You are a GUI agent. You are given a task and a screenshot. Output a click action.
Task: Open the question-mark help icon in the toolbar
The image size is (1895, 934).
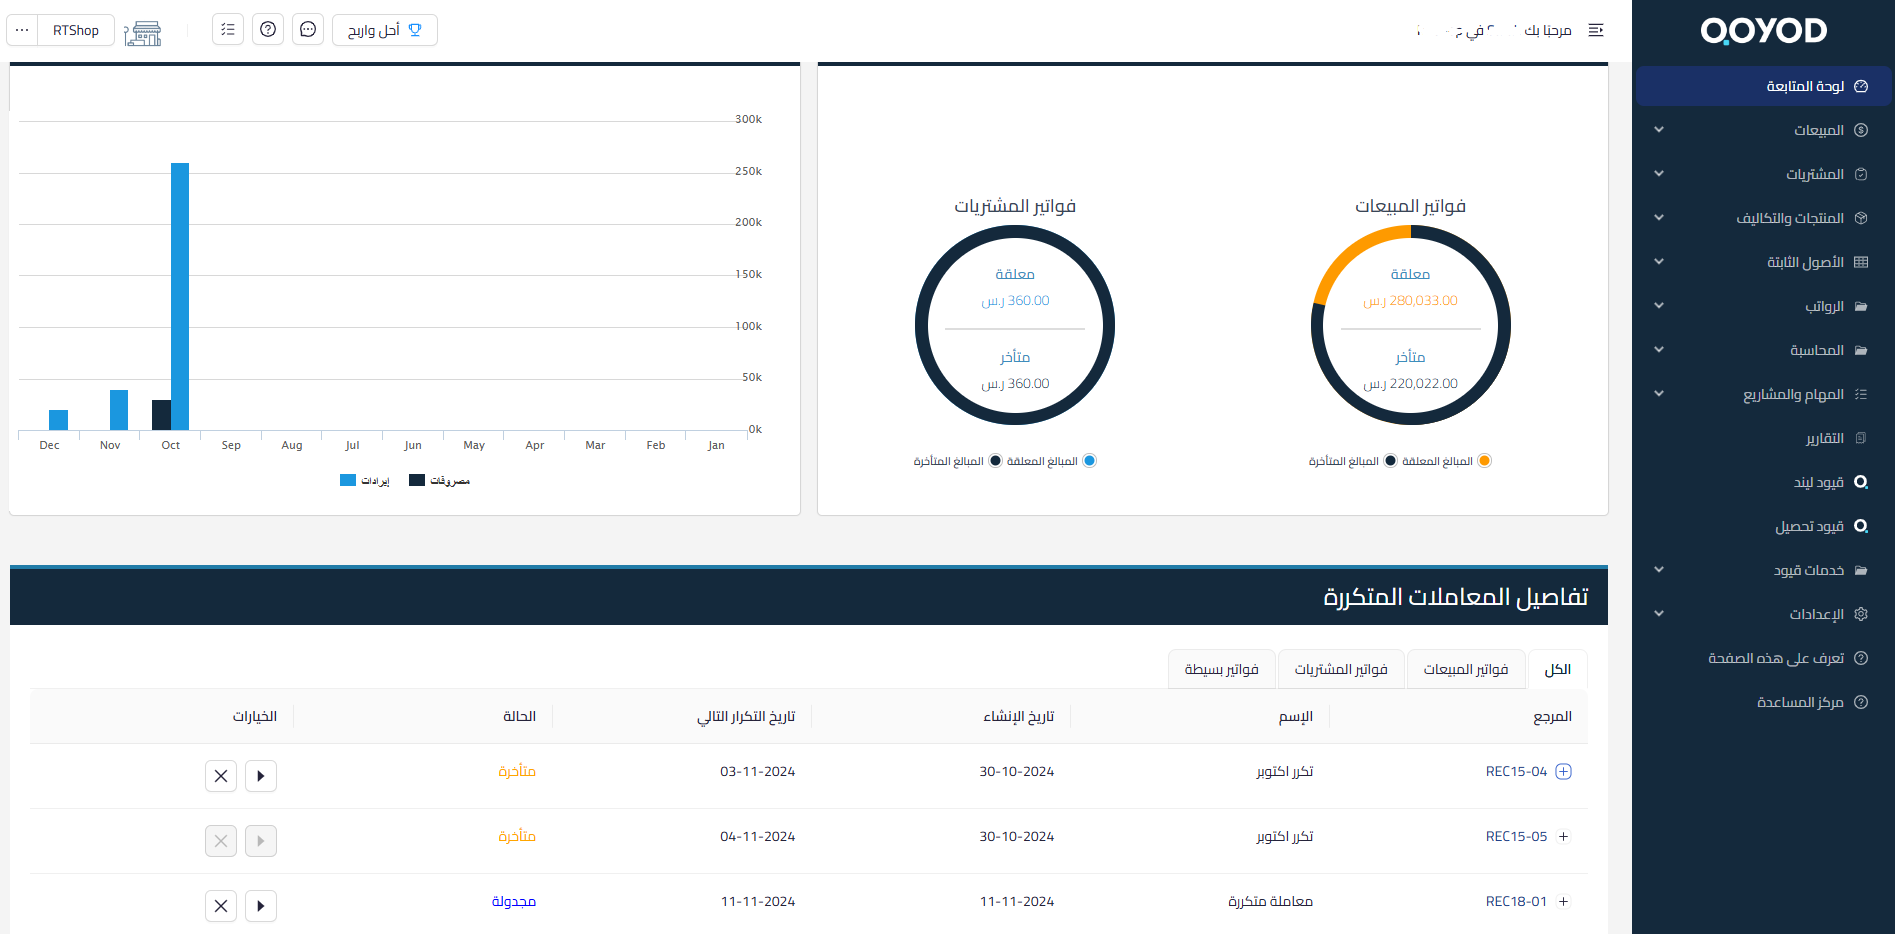(x=267, y=29)
